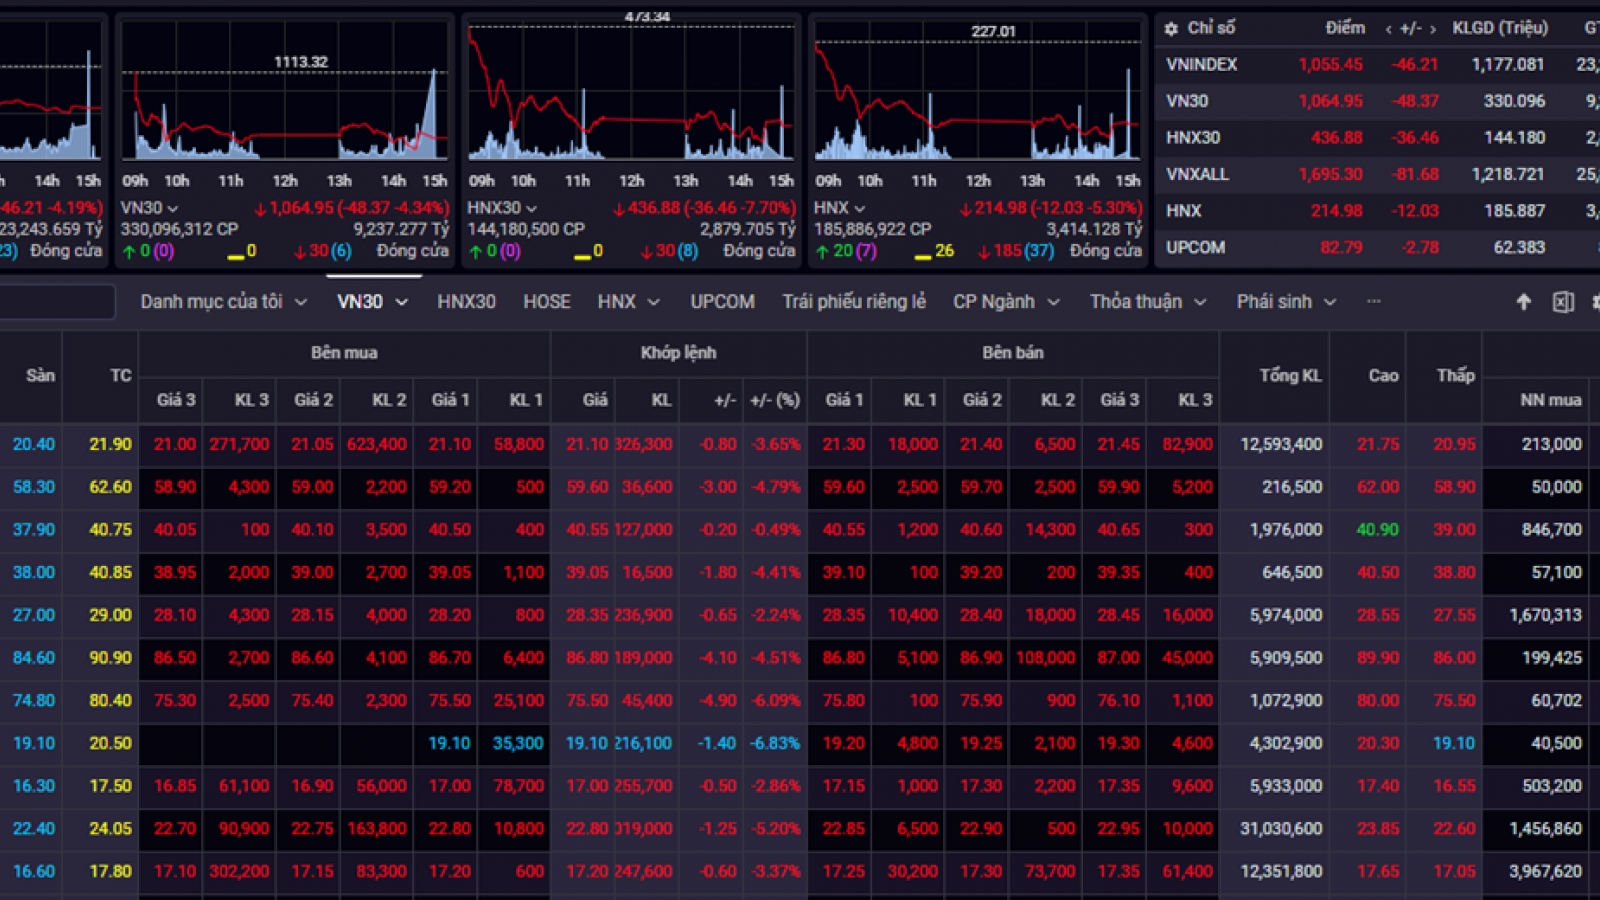Open Thỏa thuận dropdown

(1200, 302)
